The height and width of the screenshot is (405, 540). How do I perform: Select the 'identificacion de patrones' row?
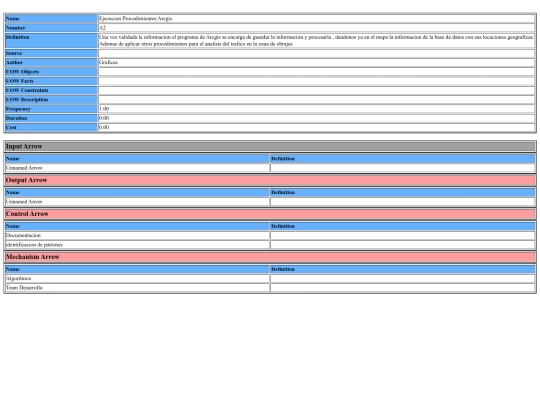[x=137, y=245]
